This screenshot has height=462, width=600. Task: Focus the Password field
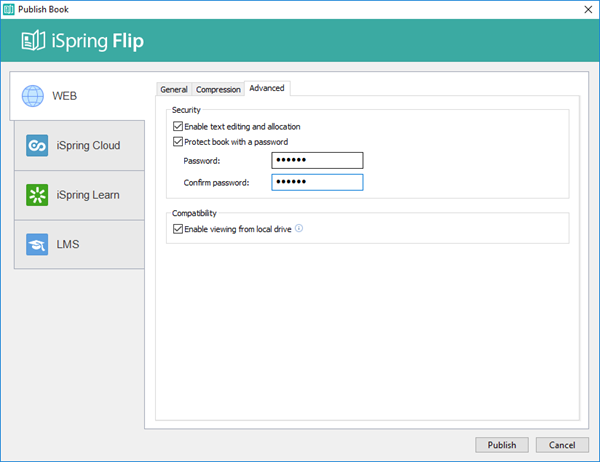(x=317, y=160)
